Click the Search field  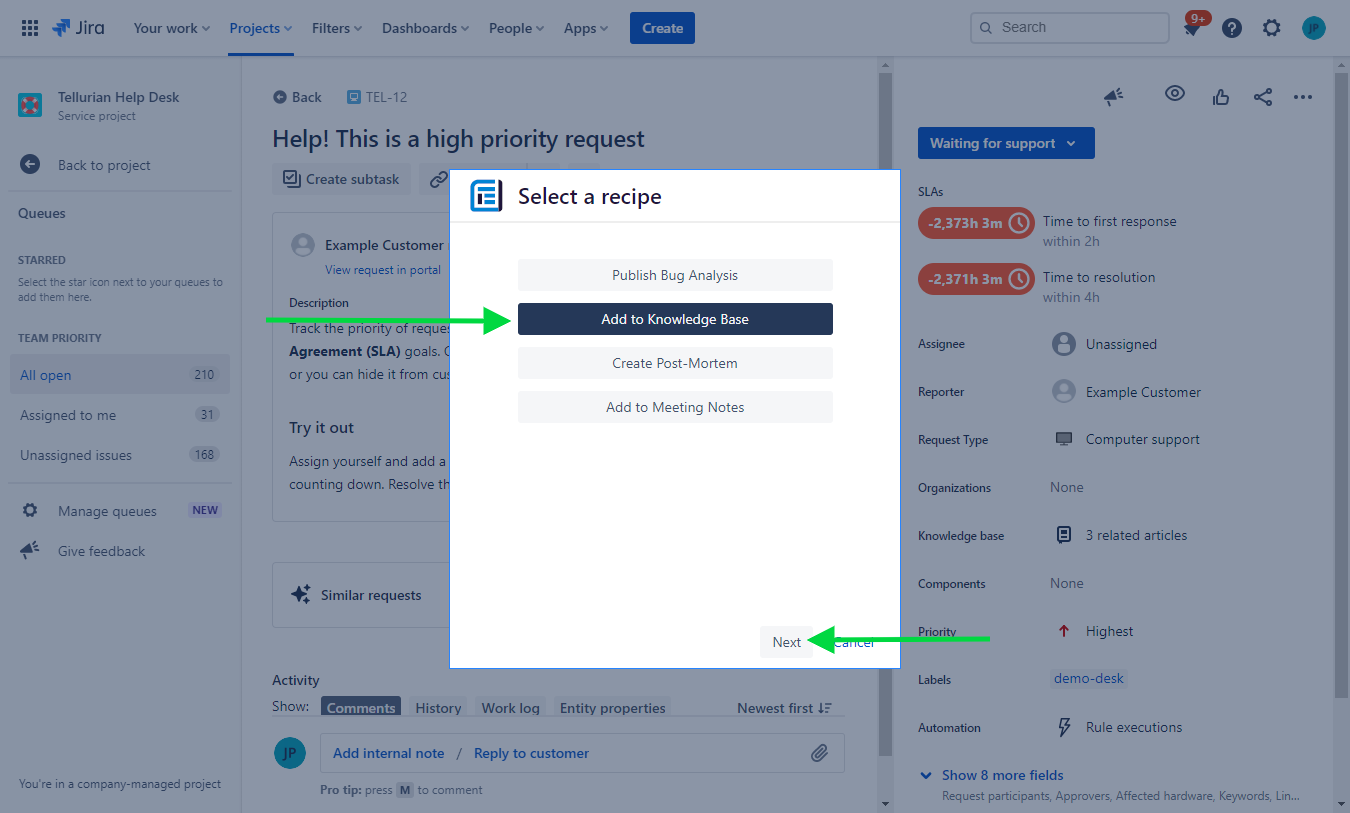1068,27
